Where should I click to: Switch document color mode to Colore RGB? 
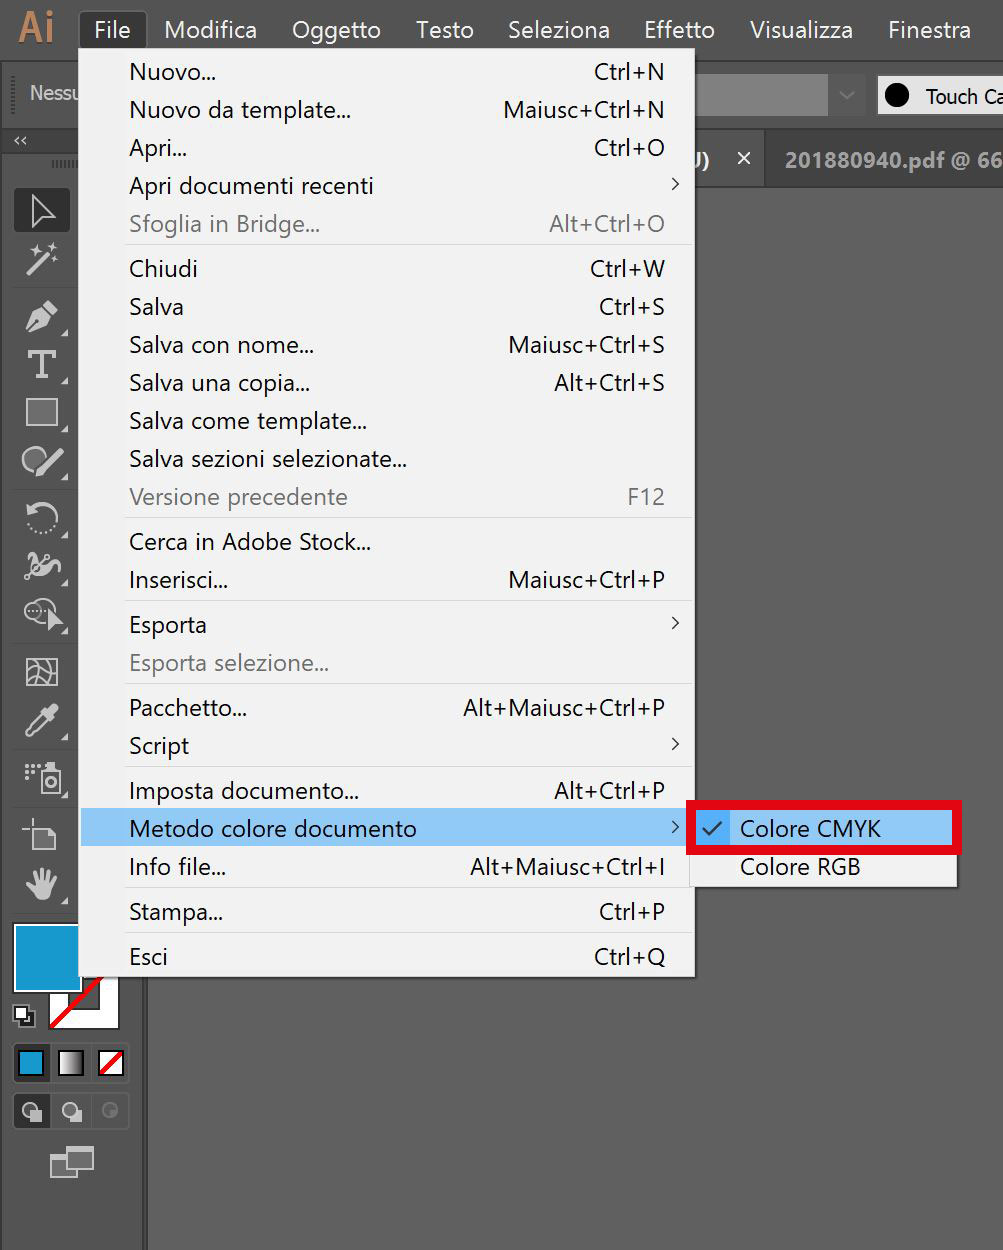coord(800,867)
